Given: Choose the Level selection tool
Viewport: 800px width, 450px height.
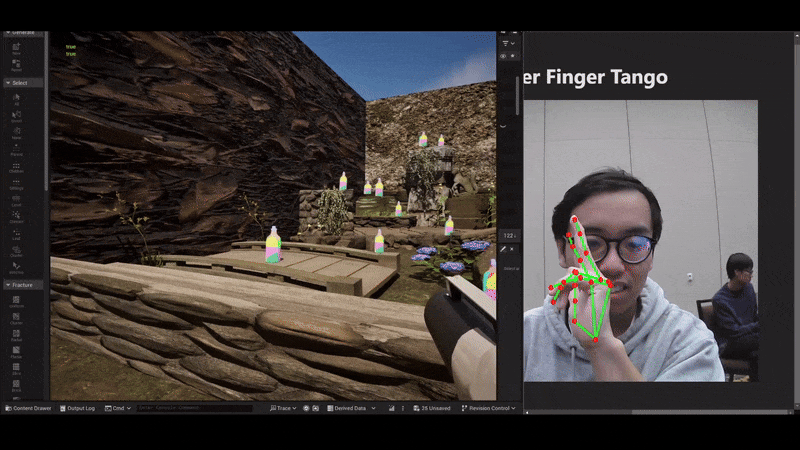Looking at the screenshot, I should coord(16,201).
